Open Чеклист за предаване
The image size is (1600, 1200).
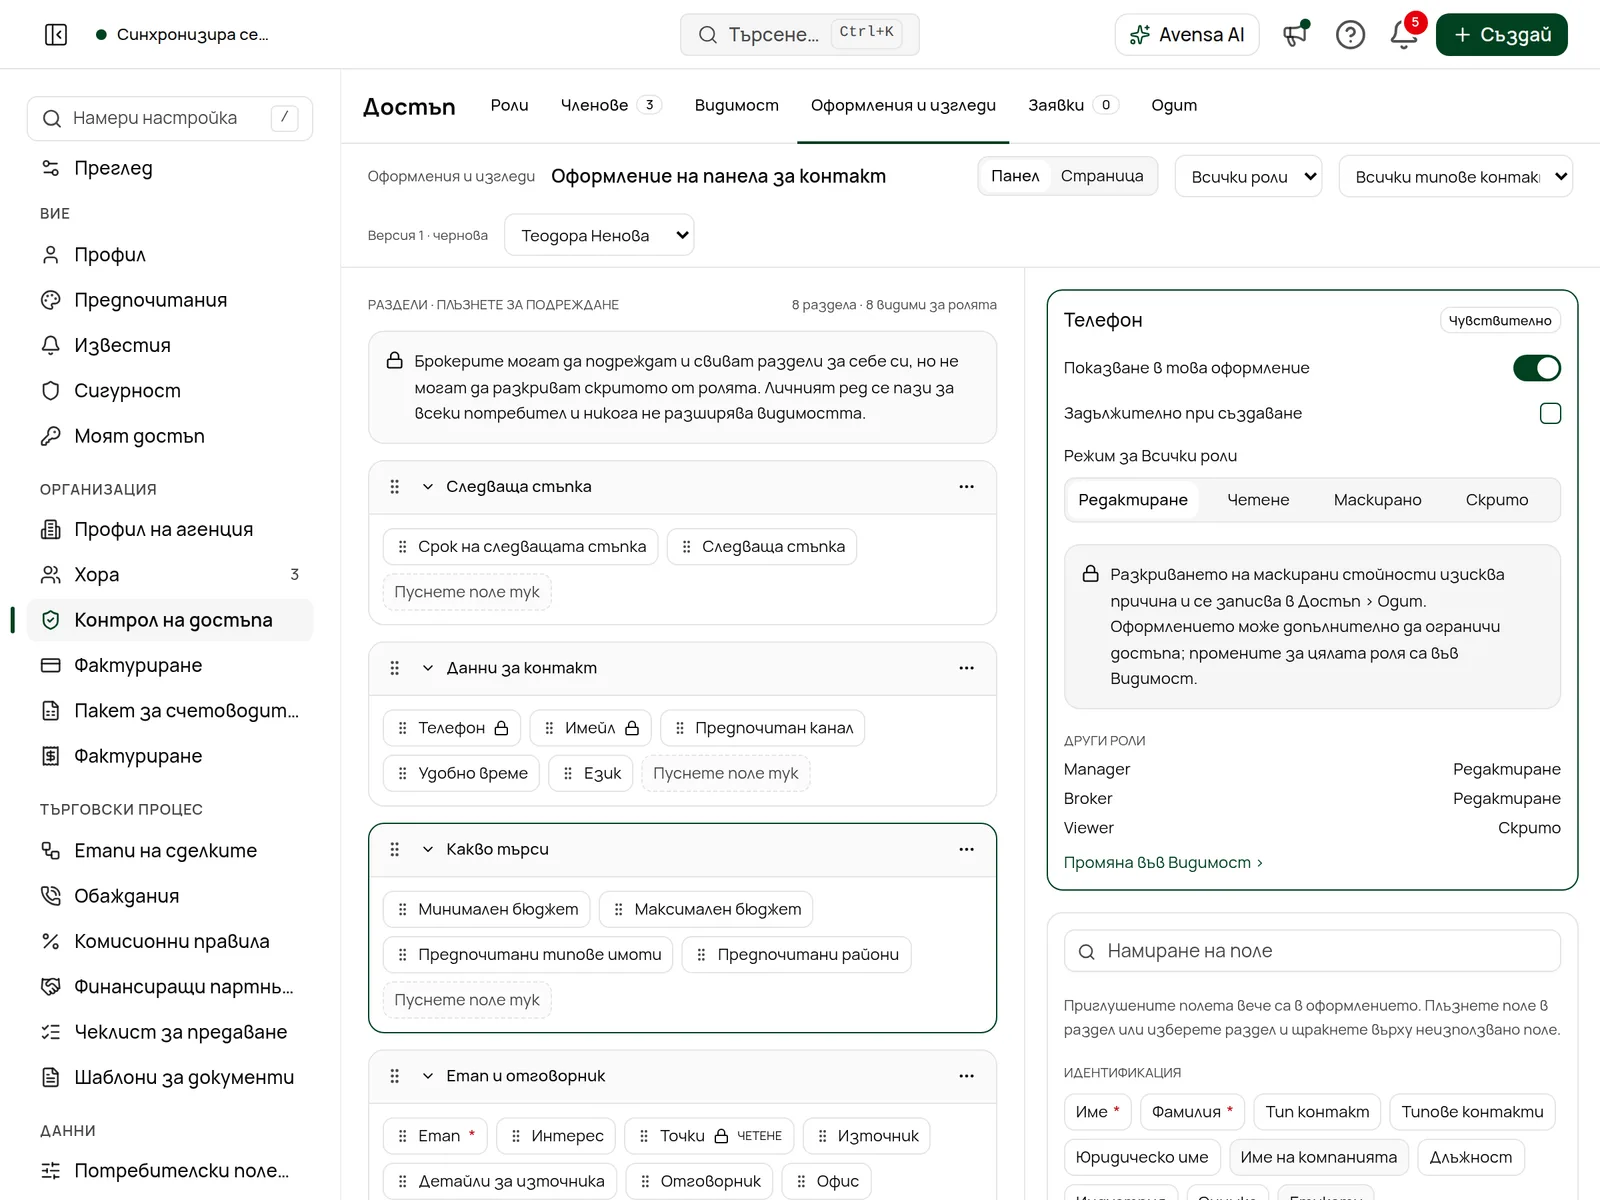click(x=170, y=1032)
